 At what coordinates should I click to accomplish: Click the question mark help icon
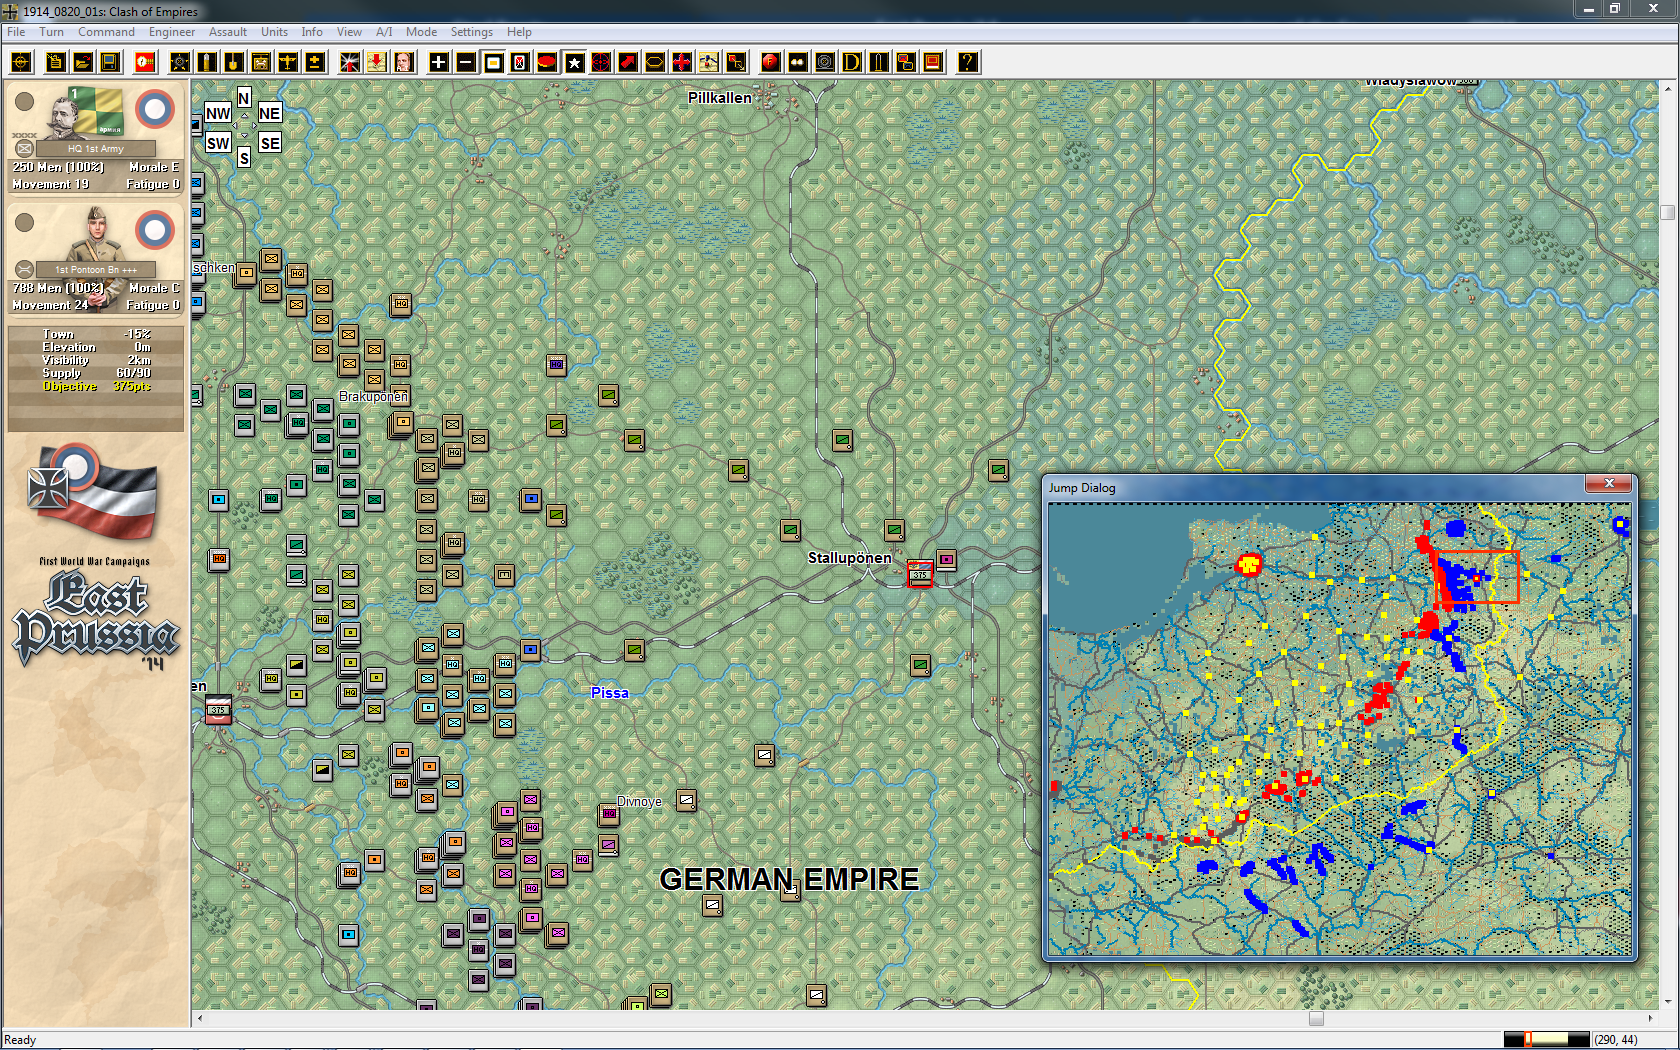pyautogui.click(x=968, y=62)
